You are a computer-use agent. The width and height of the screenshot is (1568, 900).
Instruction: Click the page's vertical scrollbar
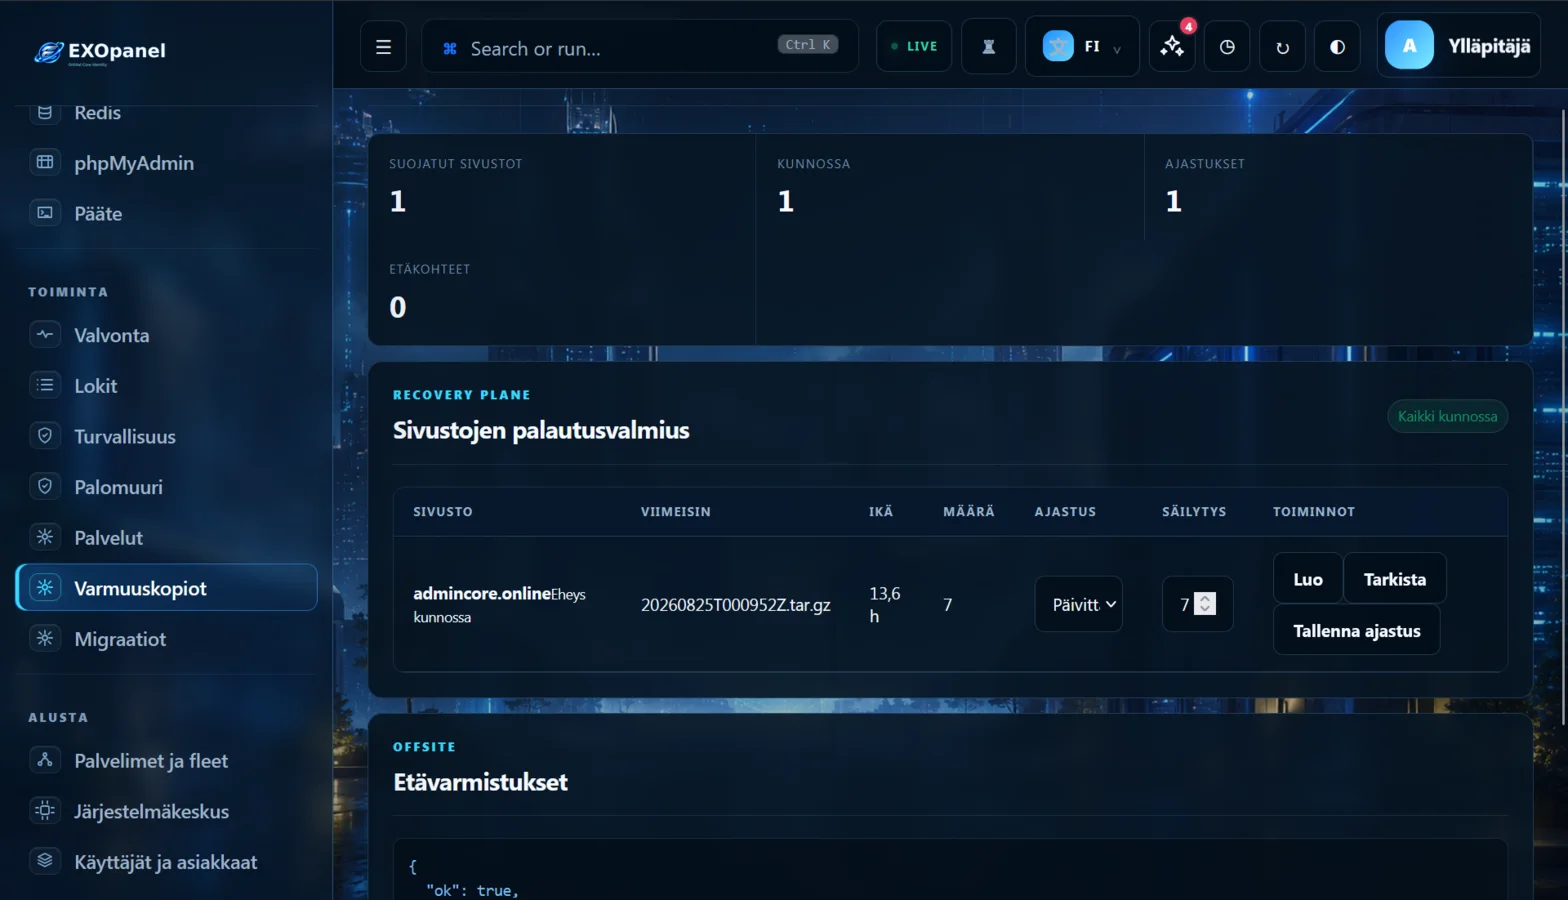[1562, 415]
